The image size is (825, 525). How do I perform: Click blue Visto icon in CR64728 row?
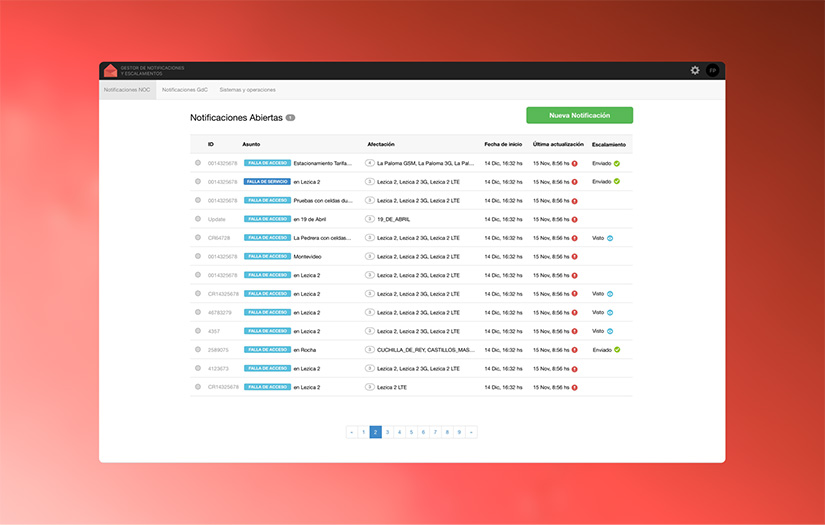pos(610,238)
